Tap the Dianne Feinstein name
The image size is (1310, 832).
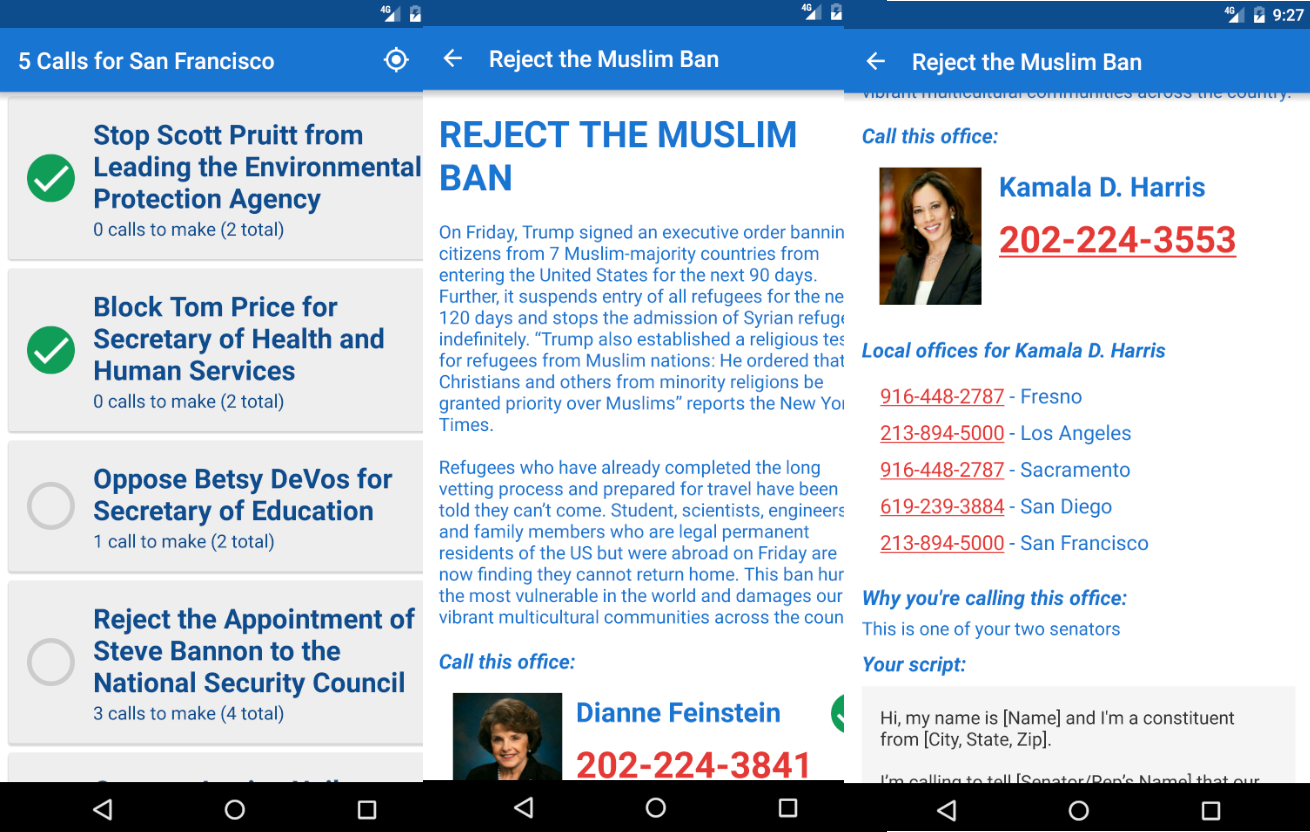(x=678, y=713)
